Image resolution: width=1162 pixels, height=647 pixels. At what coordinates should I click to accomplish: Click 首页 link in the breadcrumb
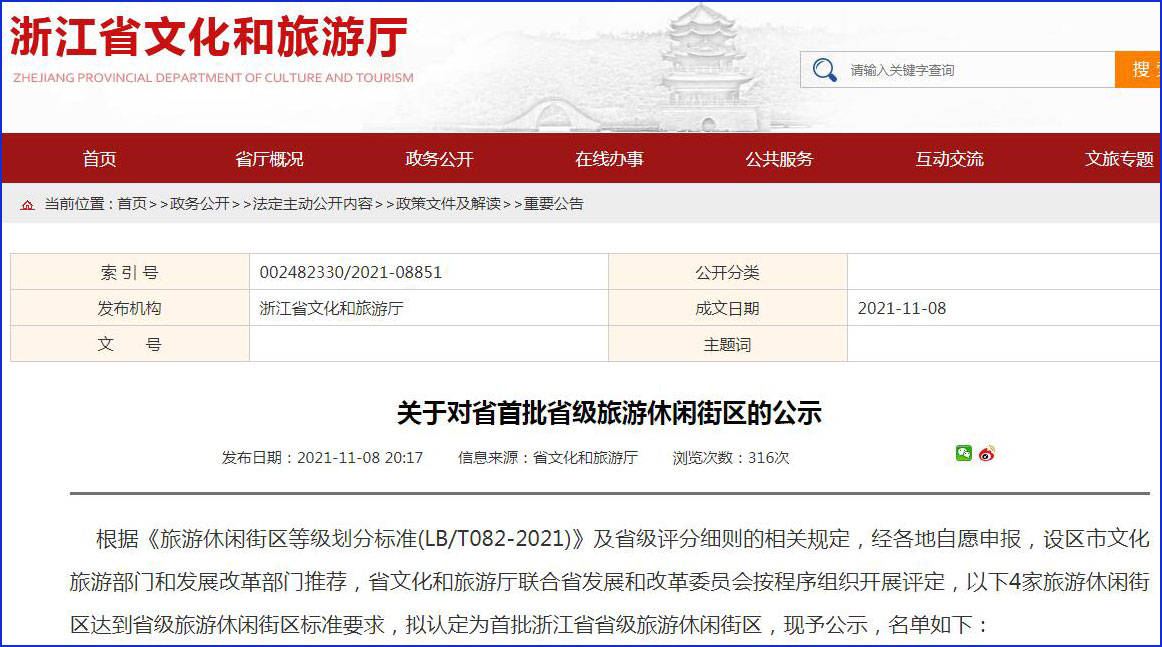click(x=132, y=204)
